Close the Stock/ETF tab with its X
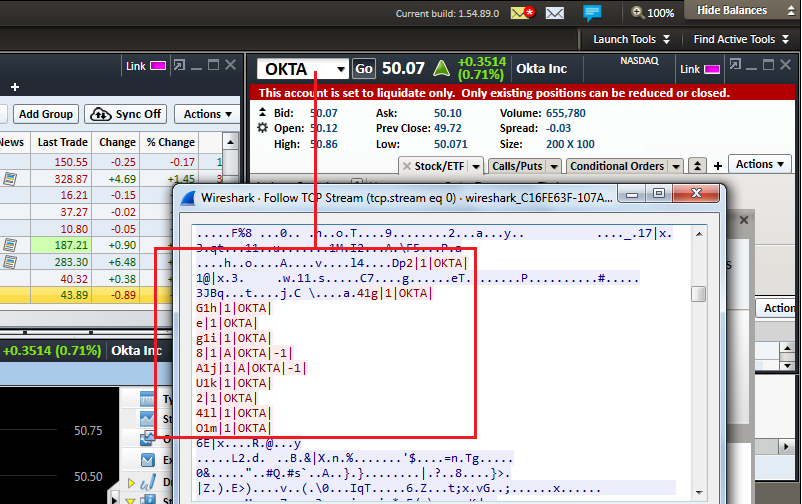Image resolution: width=802 pixels, height=504 pixels. coord(407,166)
